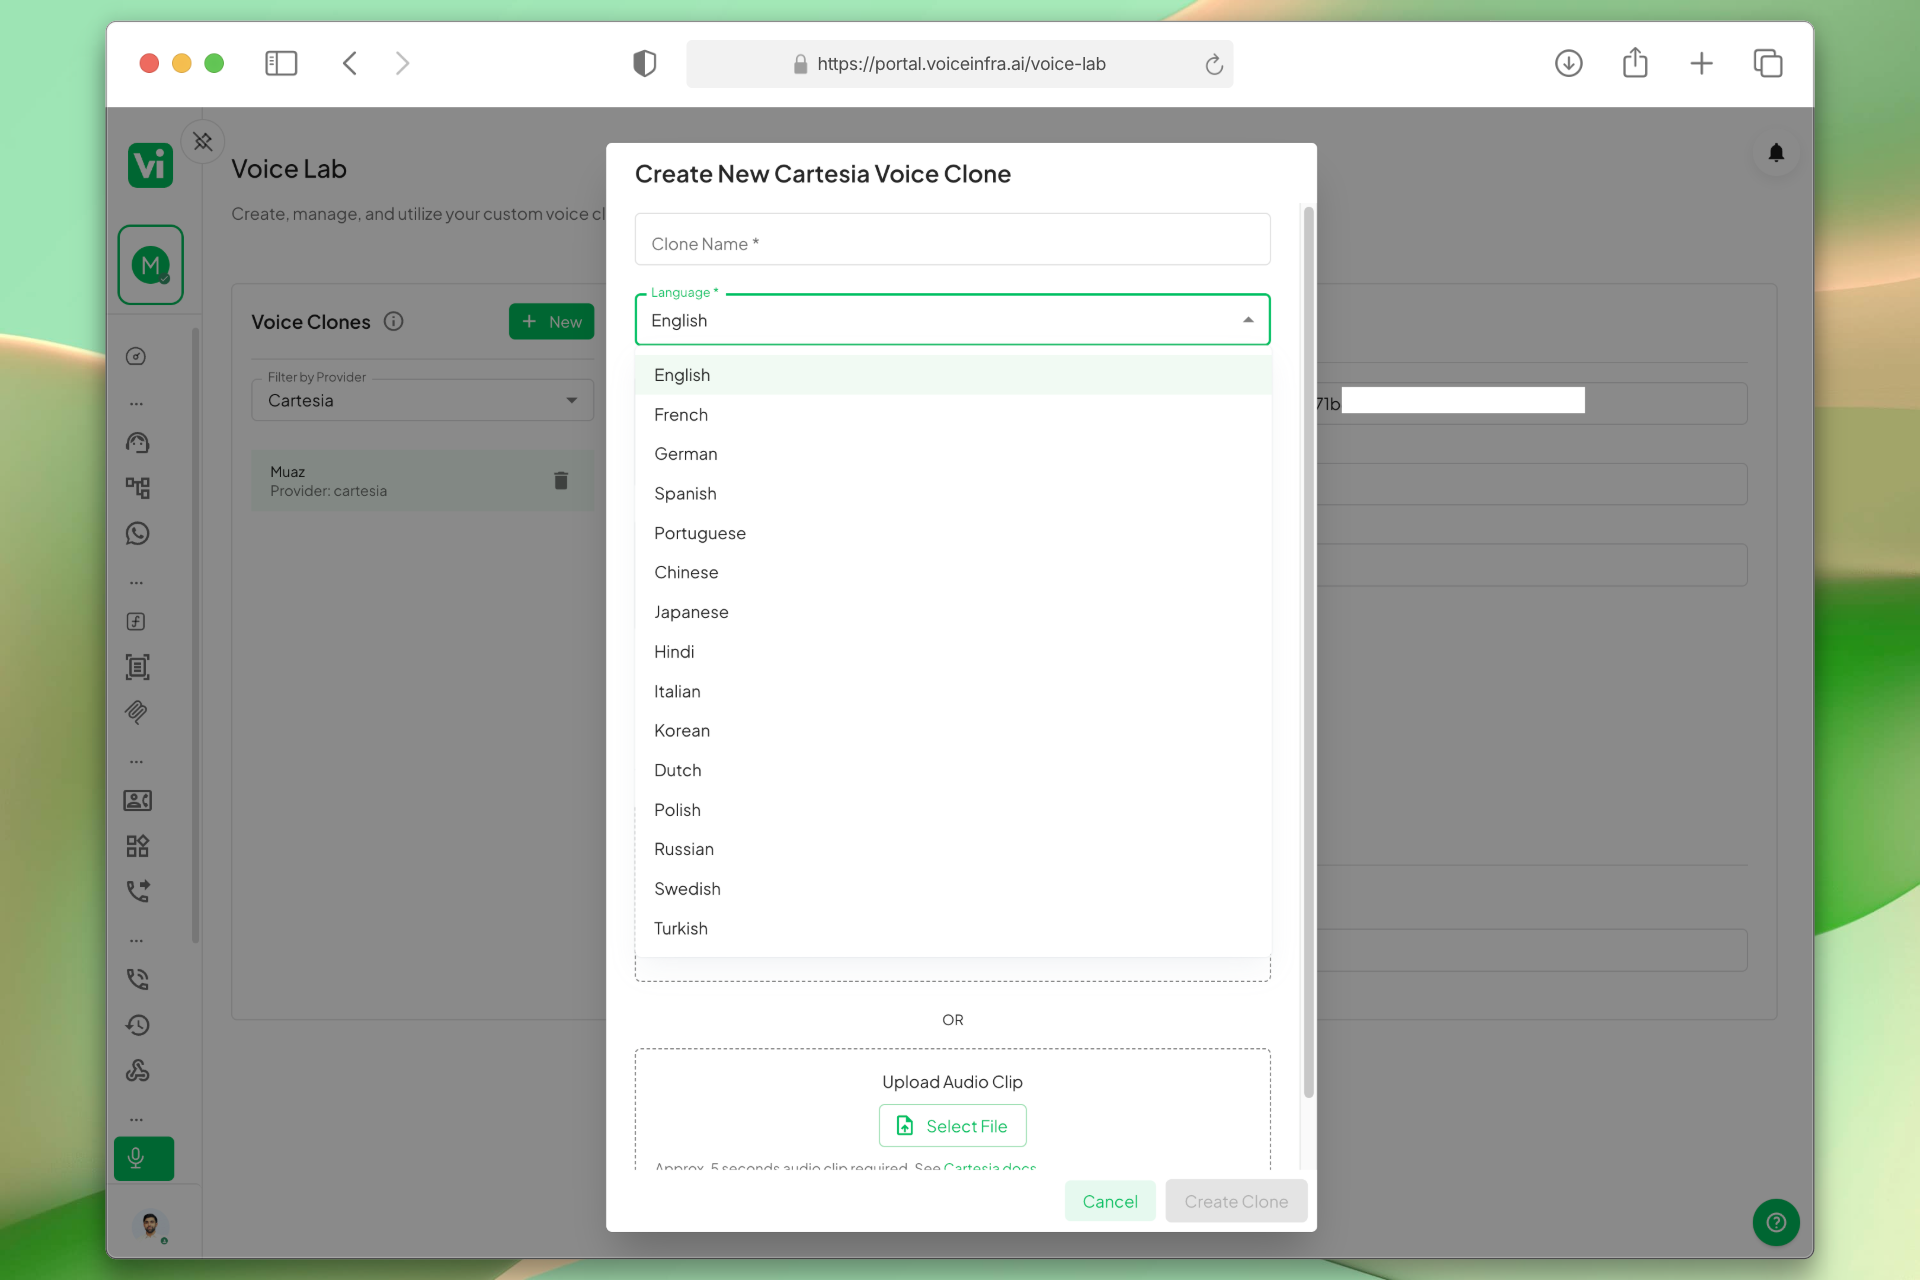Choose Portuguese language option

tap(953, 533)
